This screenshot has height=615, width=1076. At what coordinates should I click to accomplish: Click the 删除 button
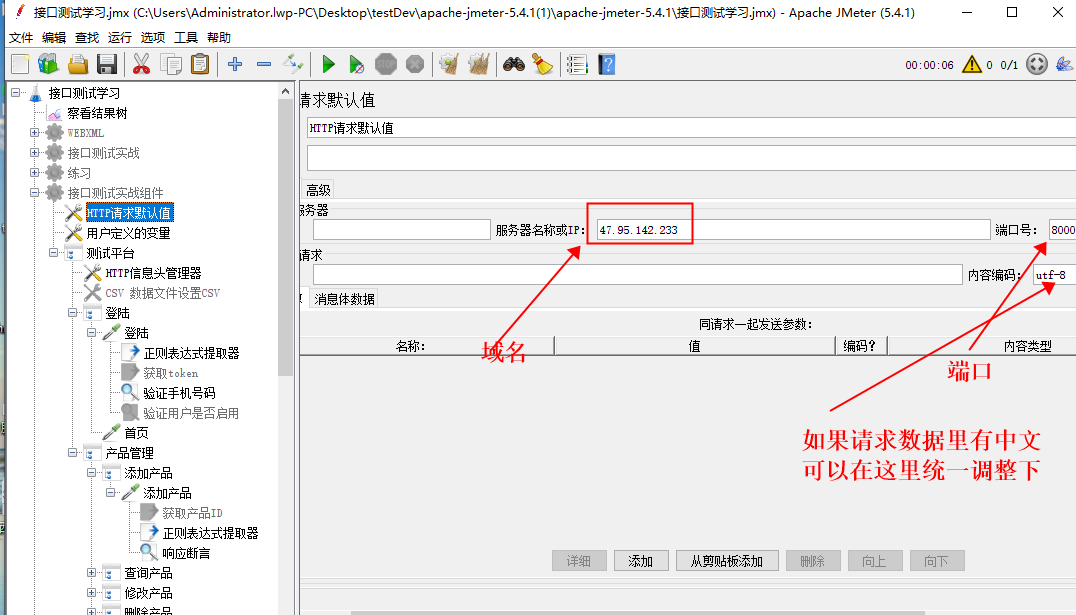click(813, 561)
